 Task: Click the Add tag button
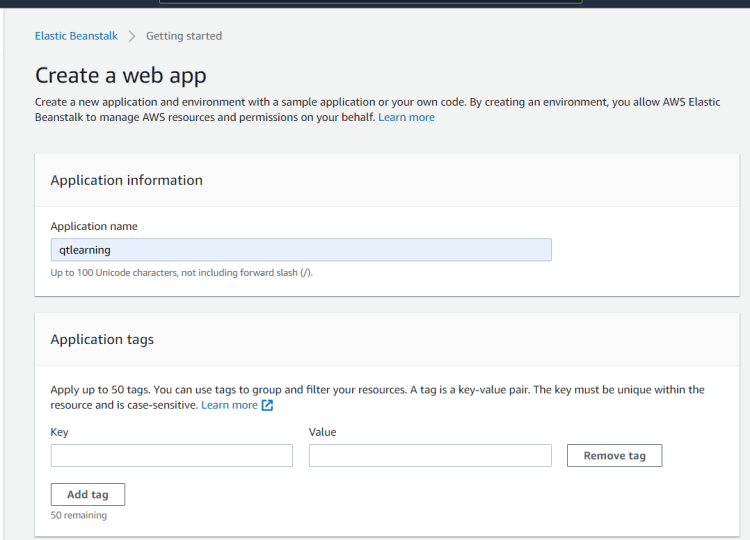(88, 494)
